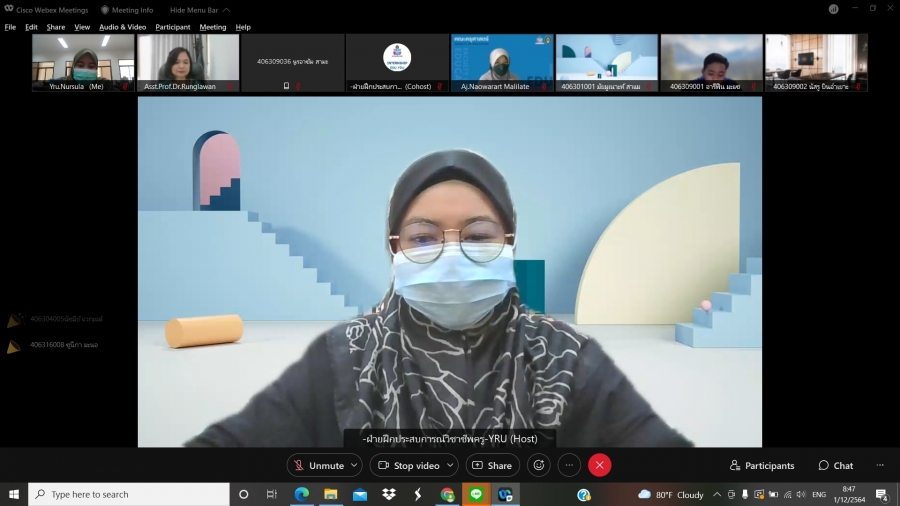Click the Windows taskbar search box
900x506 pixels.
point(130,494)
